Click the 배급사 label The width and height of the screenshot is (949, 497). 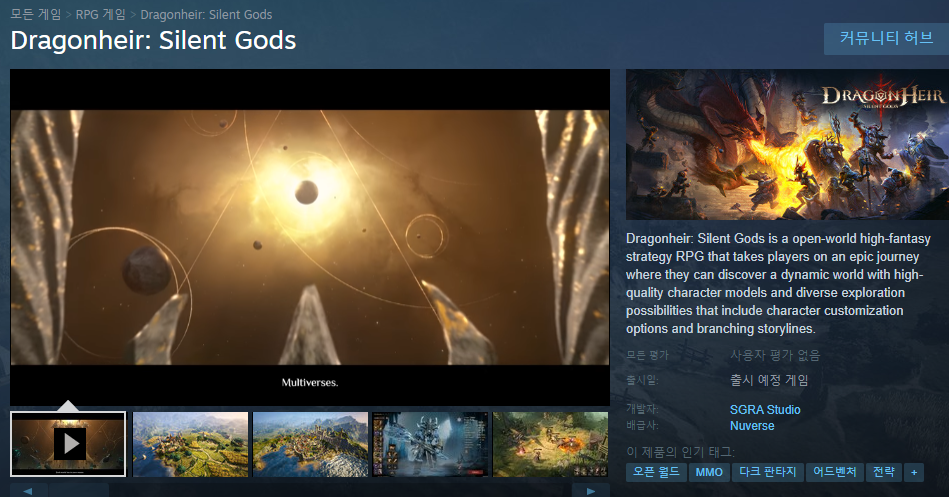642,426
